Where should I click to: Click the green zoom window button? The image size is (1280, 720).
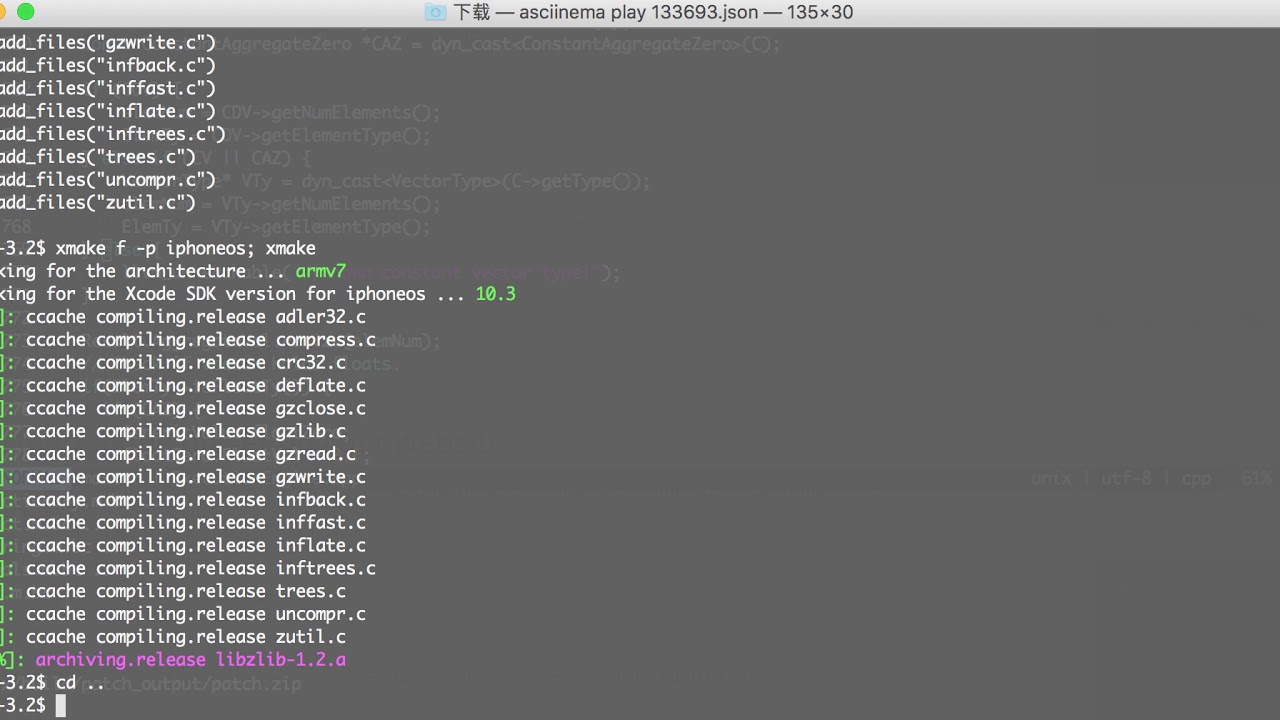26,12
